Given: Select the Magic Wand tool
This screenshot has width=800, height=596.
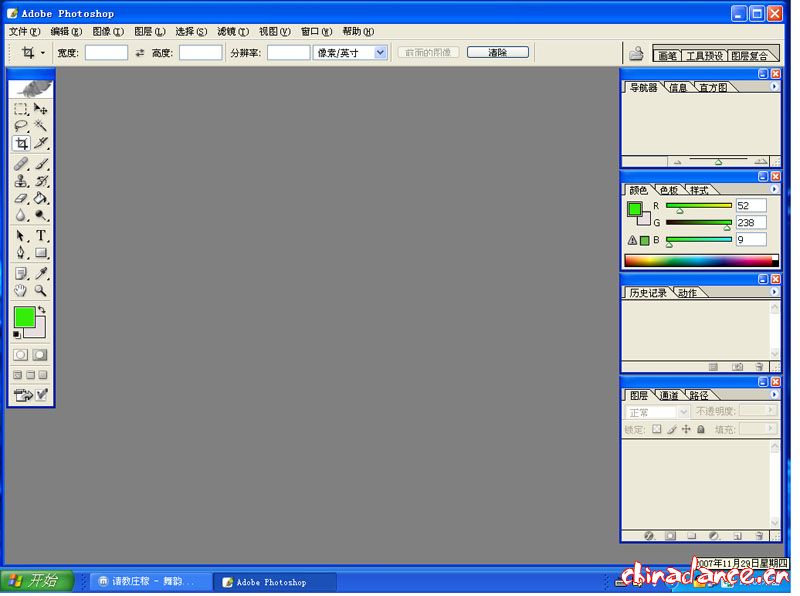Looking at the screenshot, I should pyautogui.click(x=41, y=126).
